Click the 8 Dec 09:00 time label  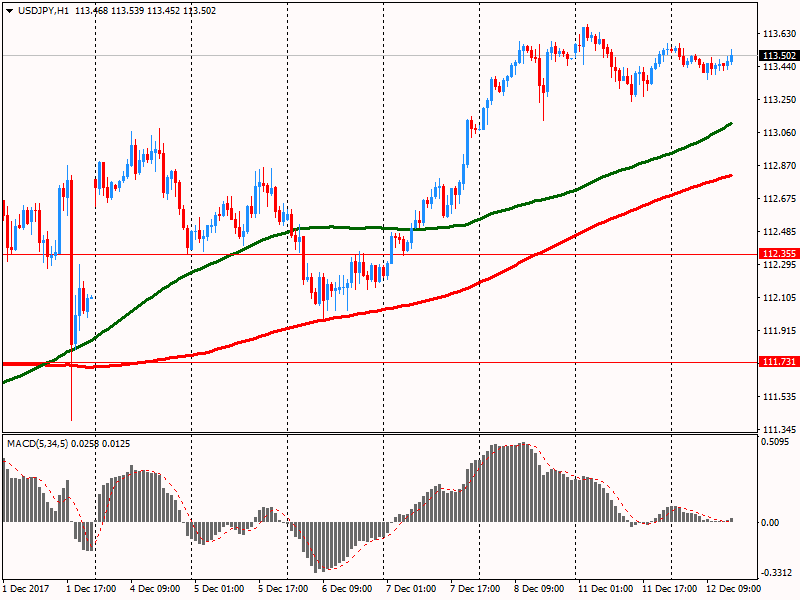coord(539,589)
